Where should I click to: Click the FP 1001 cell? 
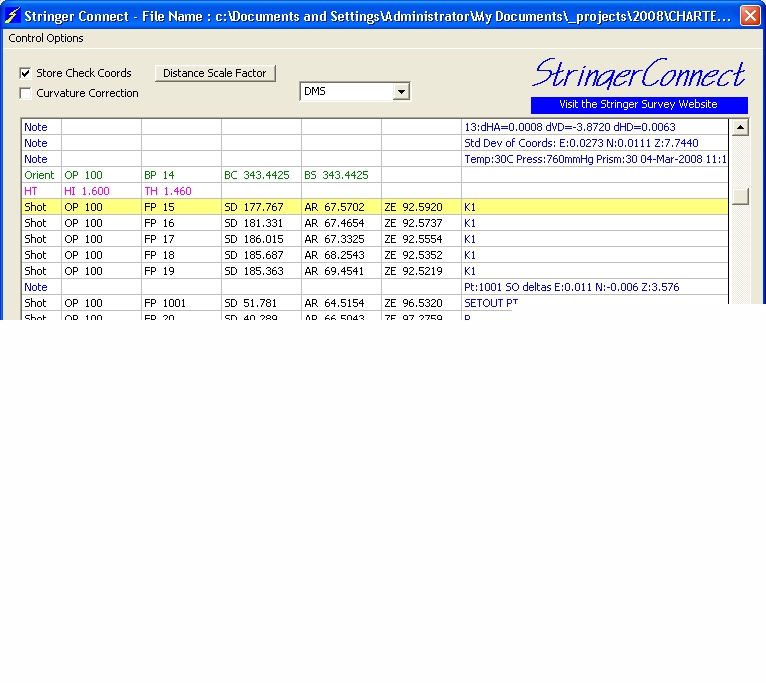181,303
